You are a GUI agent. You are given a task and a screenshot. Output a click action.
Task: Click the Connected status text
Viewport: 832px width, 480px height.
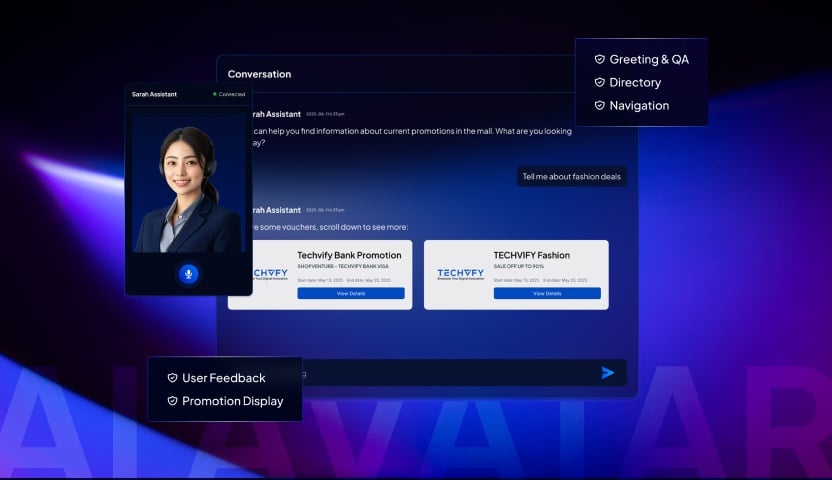pos(232,94)
